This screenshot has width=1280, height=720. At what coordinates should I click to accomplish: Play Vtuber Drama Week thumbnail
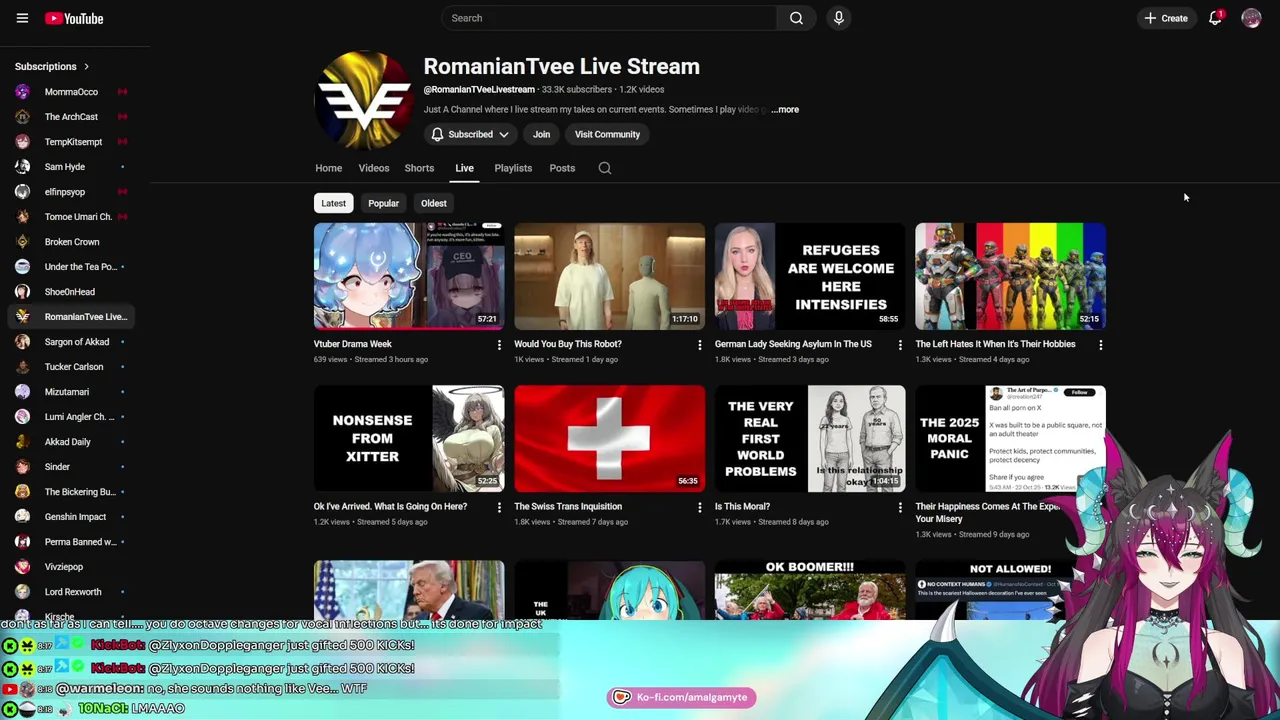click(x=409, y=276)
